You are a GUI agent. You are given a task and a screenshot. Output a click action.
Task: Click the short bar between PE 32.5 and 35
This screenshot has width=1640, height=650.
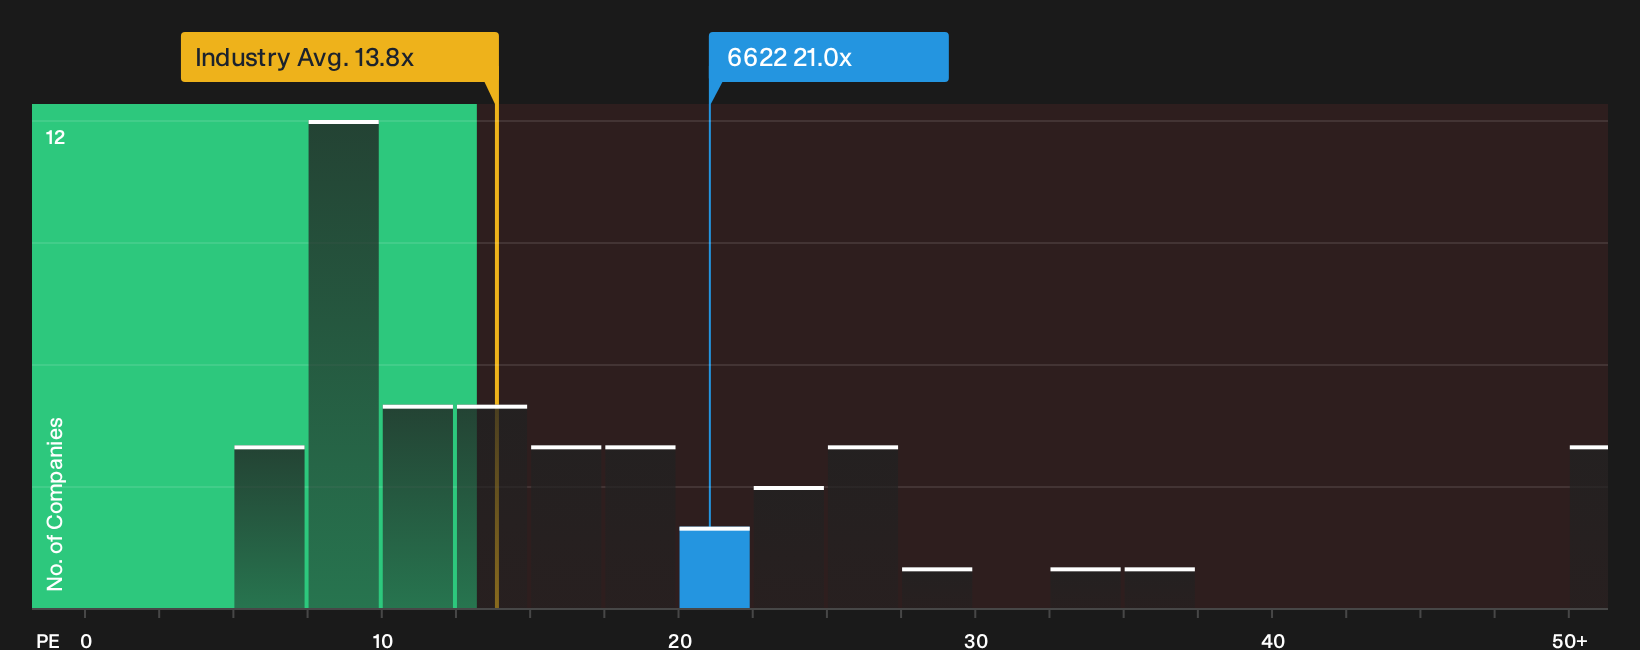click(x=1085, y=588)
